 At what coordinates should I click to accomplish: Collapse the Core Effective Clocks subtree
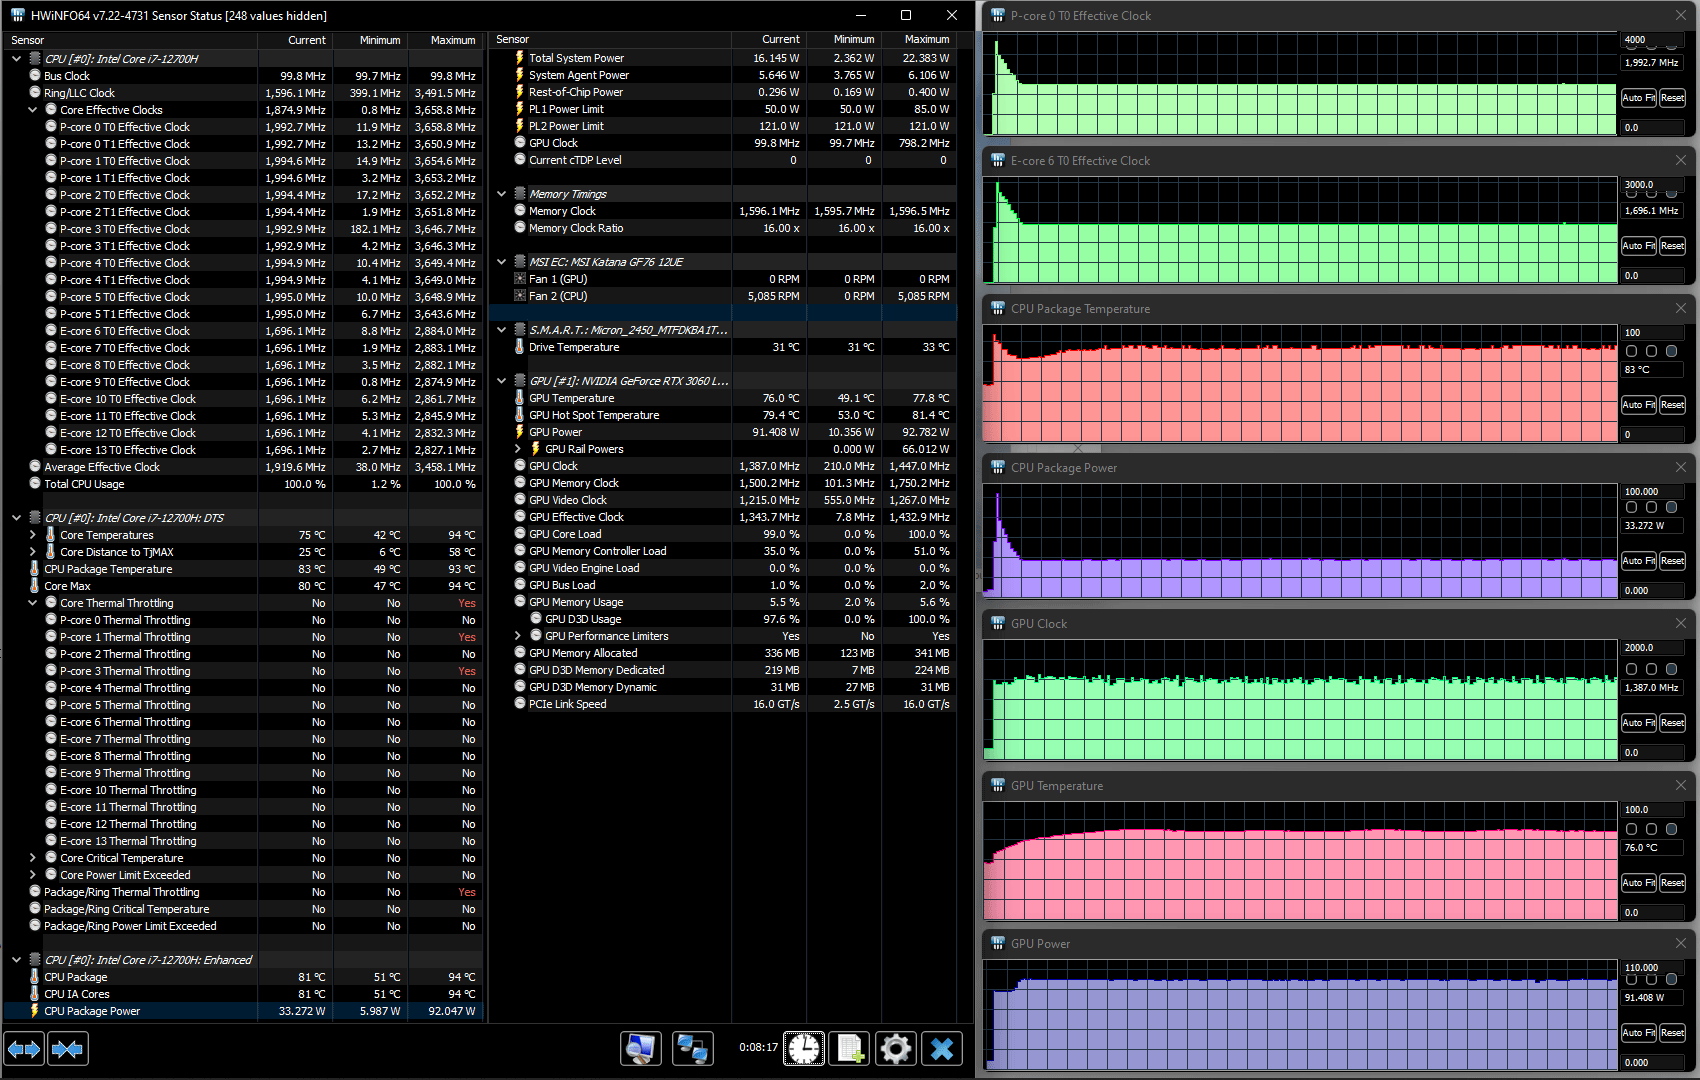coord(33,109)
